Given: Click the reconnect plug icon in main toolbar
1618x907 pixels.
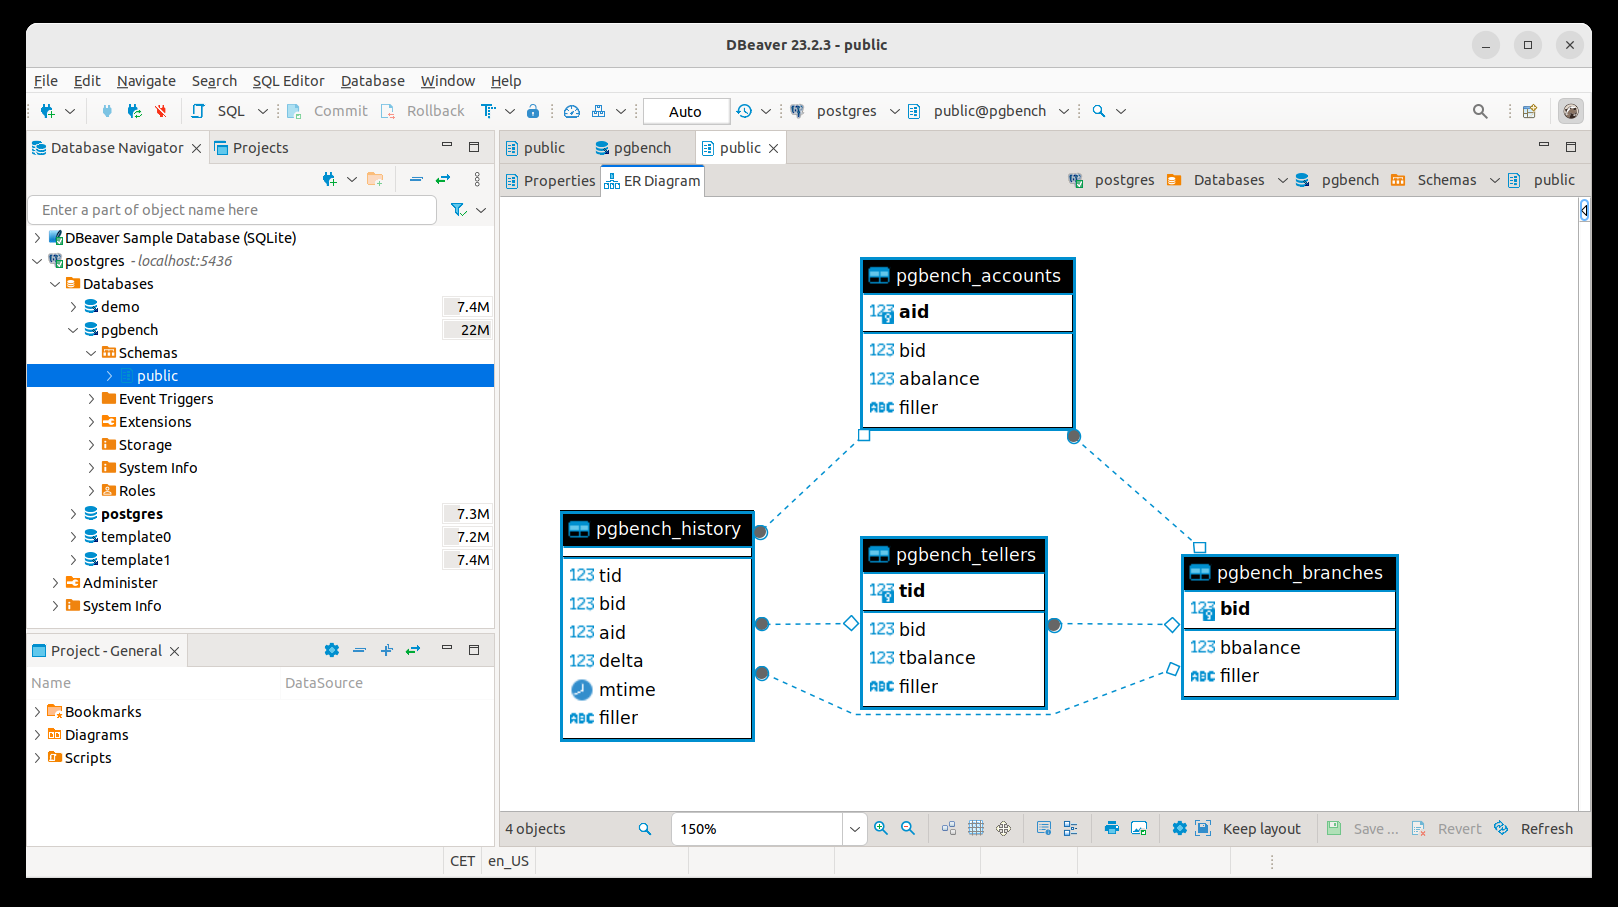Looking at the screenshot, I should tap(134, 111).
